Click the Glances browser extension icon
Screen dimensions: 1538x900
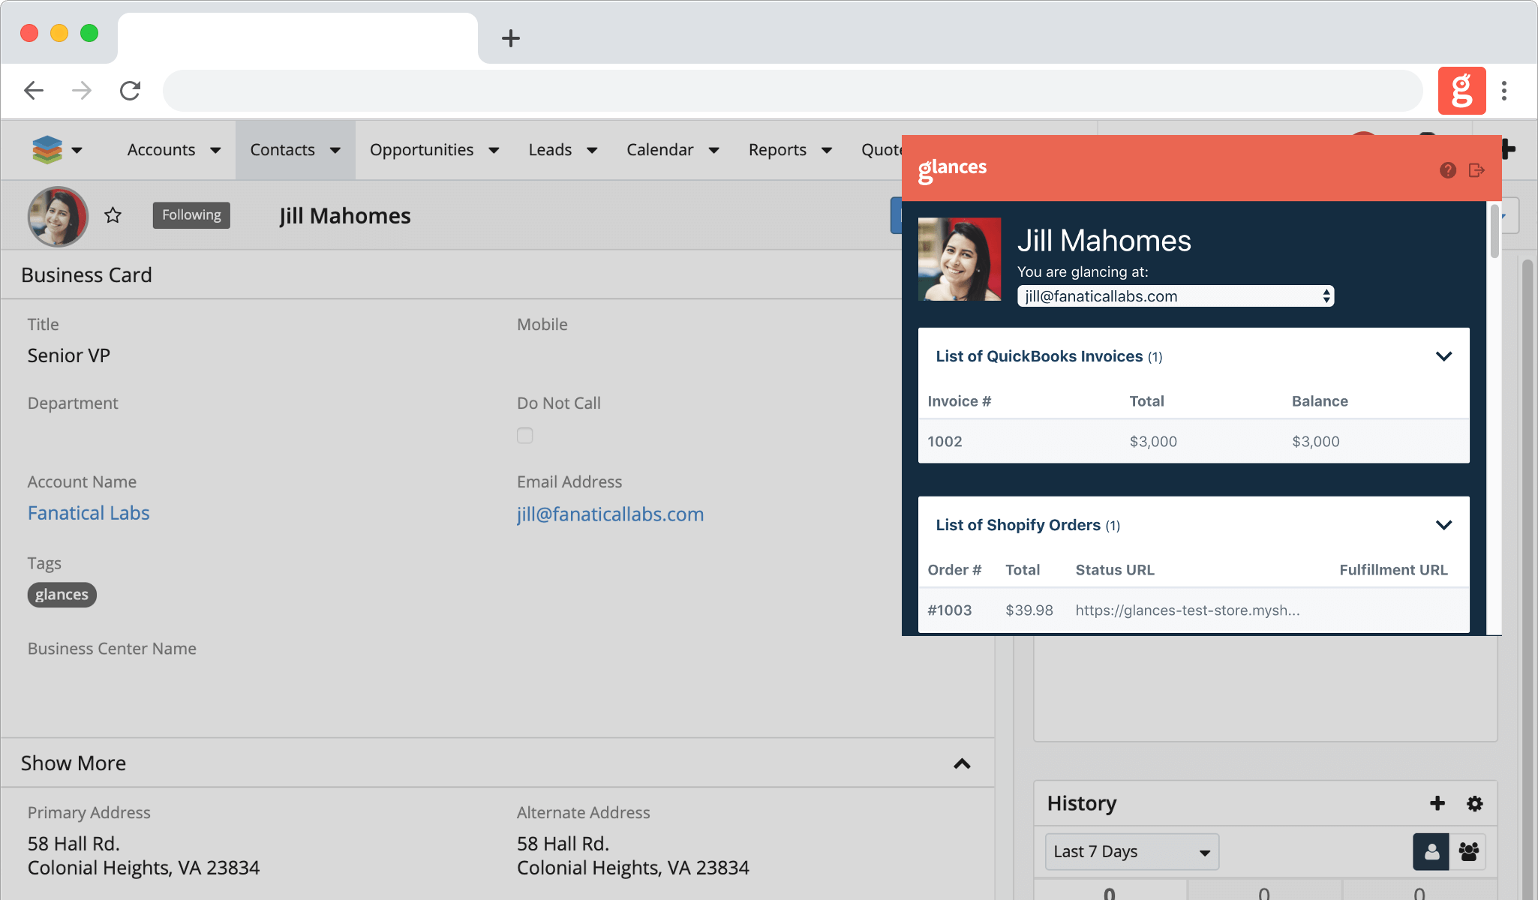click(1461, 91)
